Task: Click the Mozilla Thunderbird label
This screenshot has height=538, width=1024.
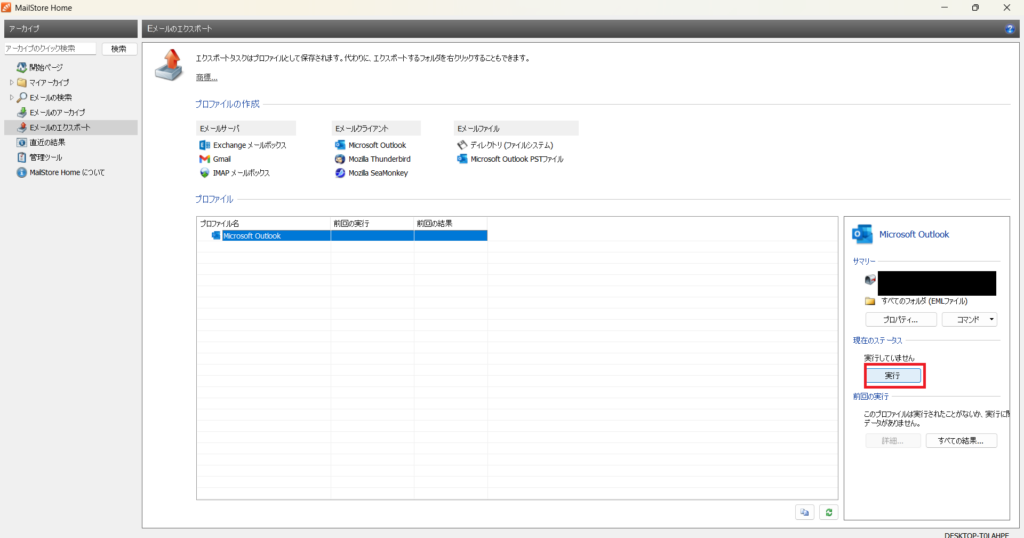Action: click(379, 159)
